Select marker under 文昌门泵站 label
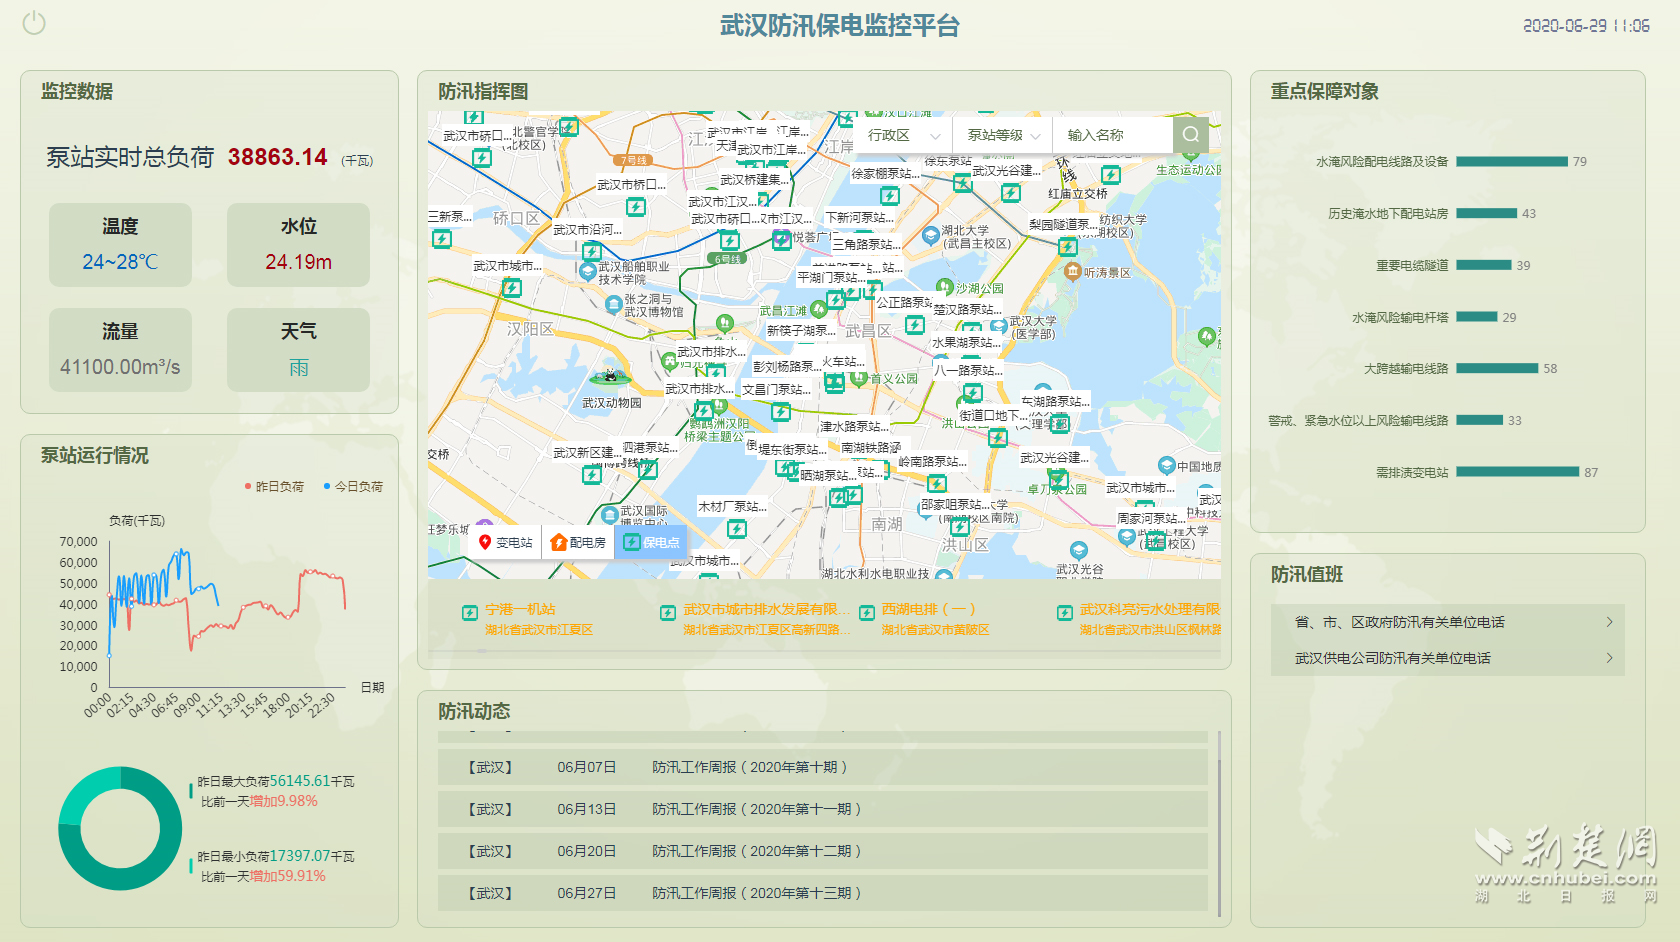 pos(781,411)
